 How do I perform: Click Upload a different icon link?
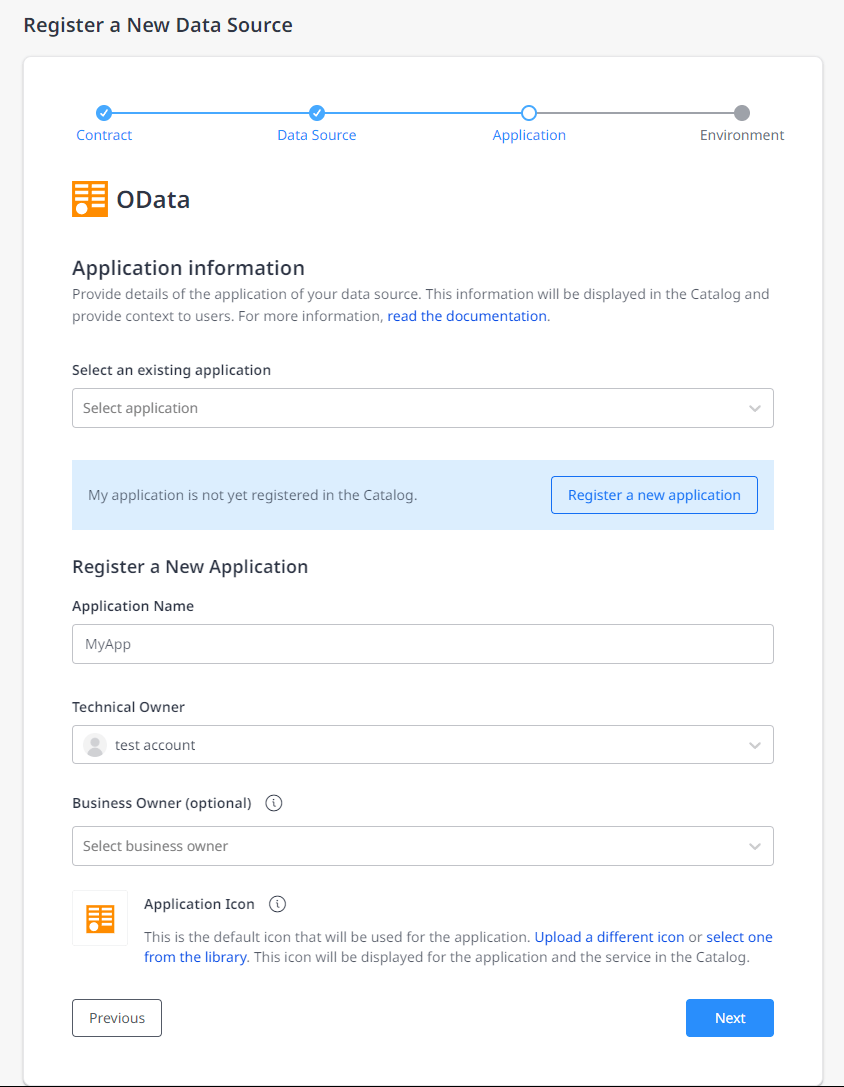(x=609, y=937)
